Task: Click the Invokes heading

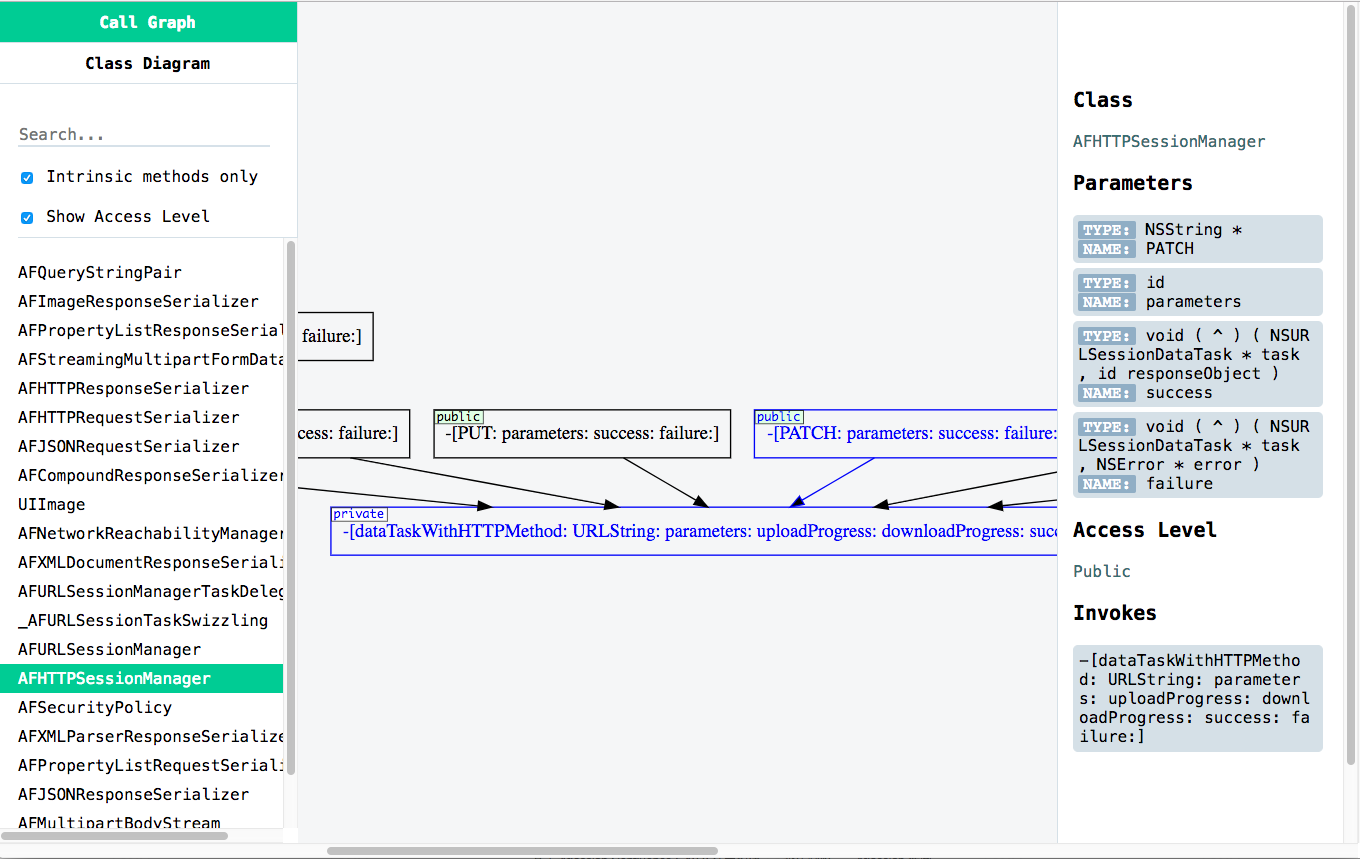Action: click(x=1115, y=613)
